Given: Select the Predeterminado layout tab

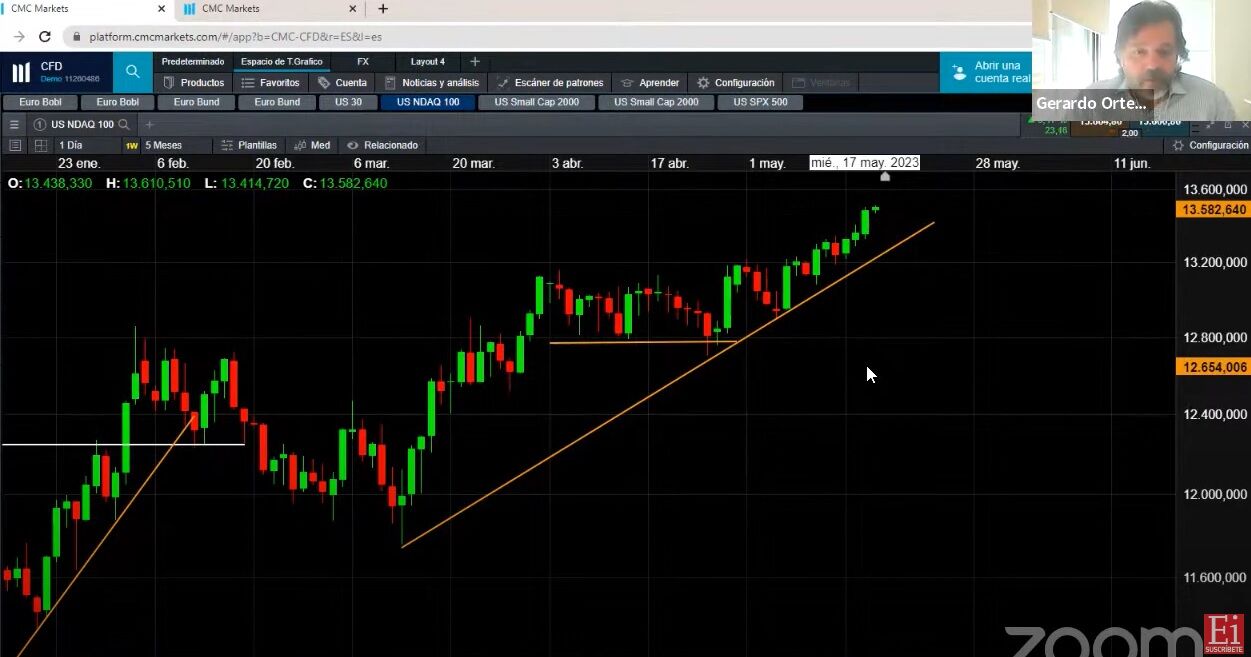Looking at the screenshot, I should click(193, 61).
